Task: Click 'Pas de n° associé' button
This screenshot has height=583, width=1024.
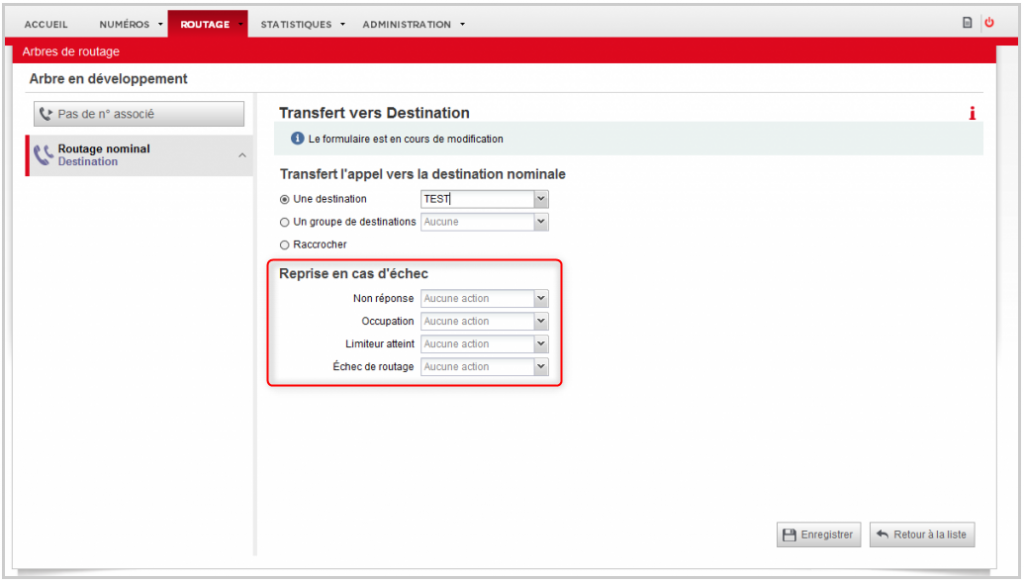Action: coord(139,114)
